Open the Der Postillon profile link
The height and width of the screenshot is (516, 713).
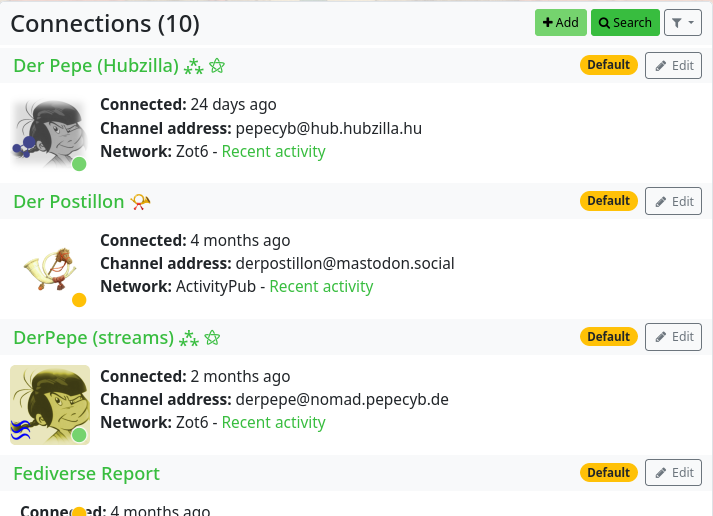tap(69, 202)
